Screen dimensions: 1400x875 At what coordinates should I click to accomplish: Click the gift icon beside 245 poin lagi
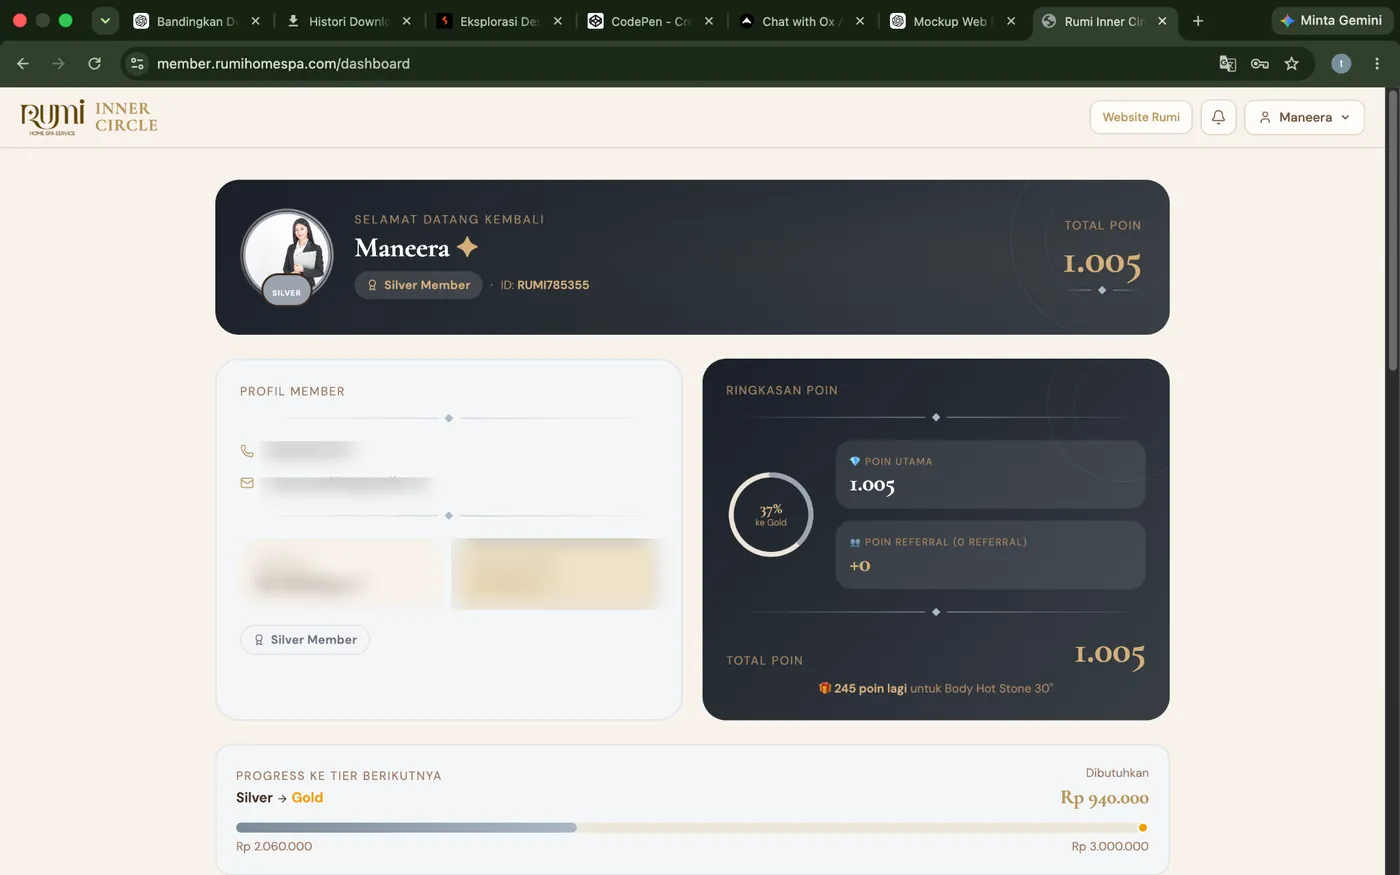(x=825, y=688)
